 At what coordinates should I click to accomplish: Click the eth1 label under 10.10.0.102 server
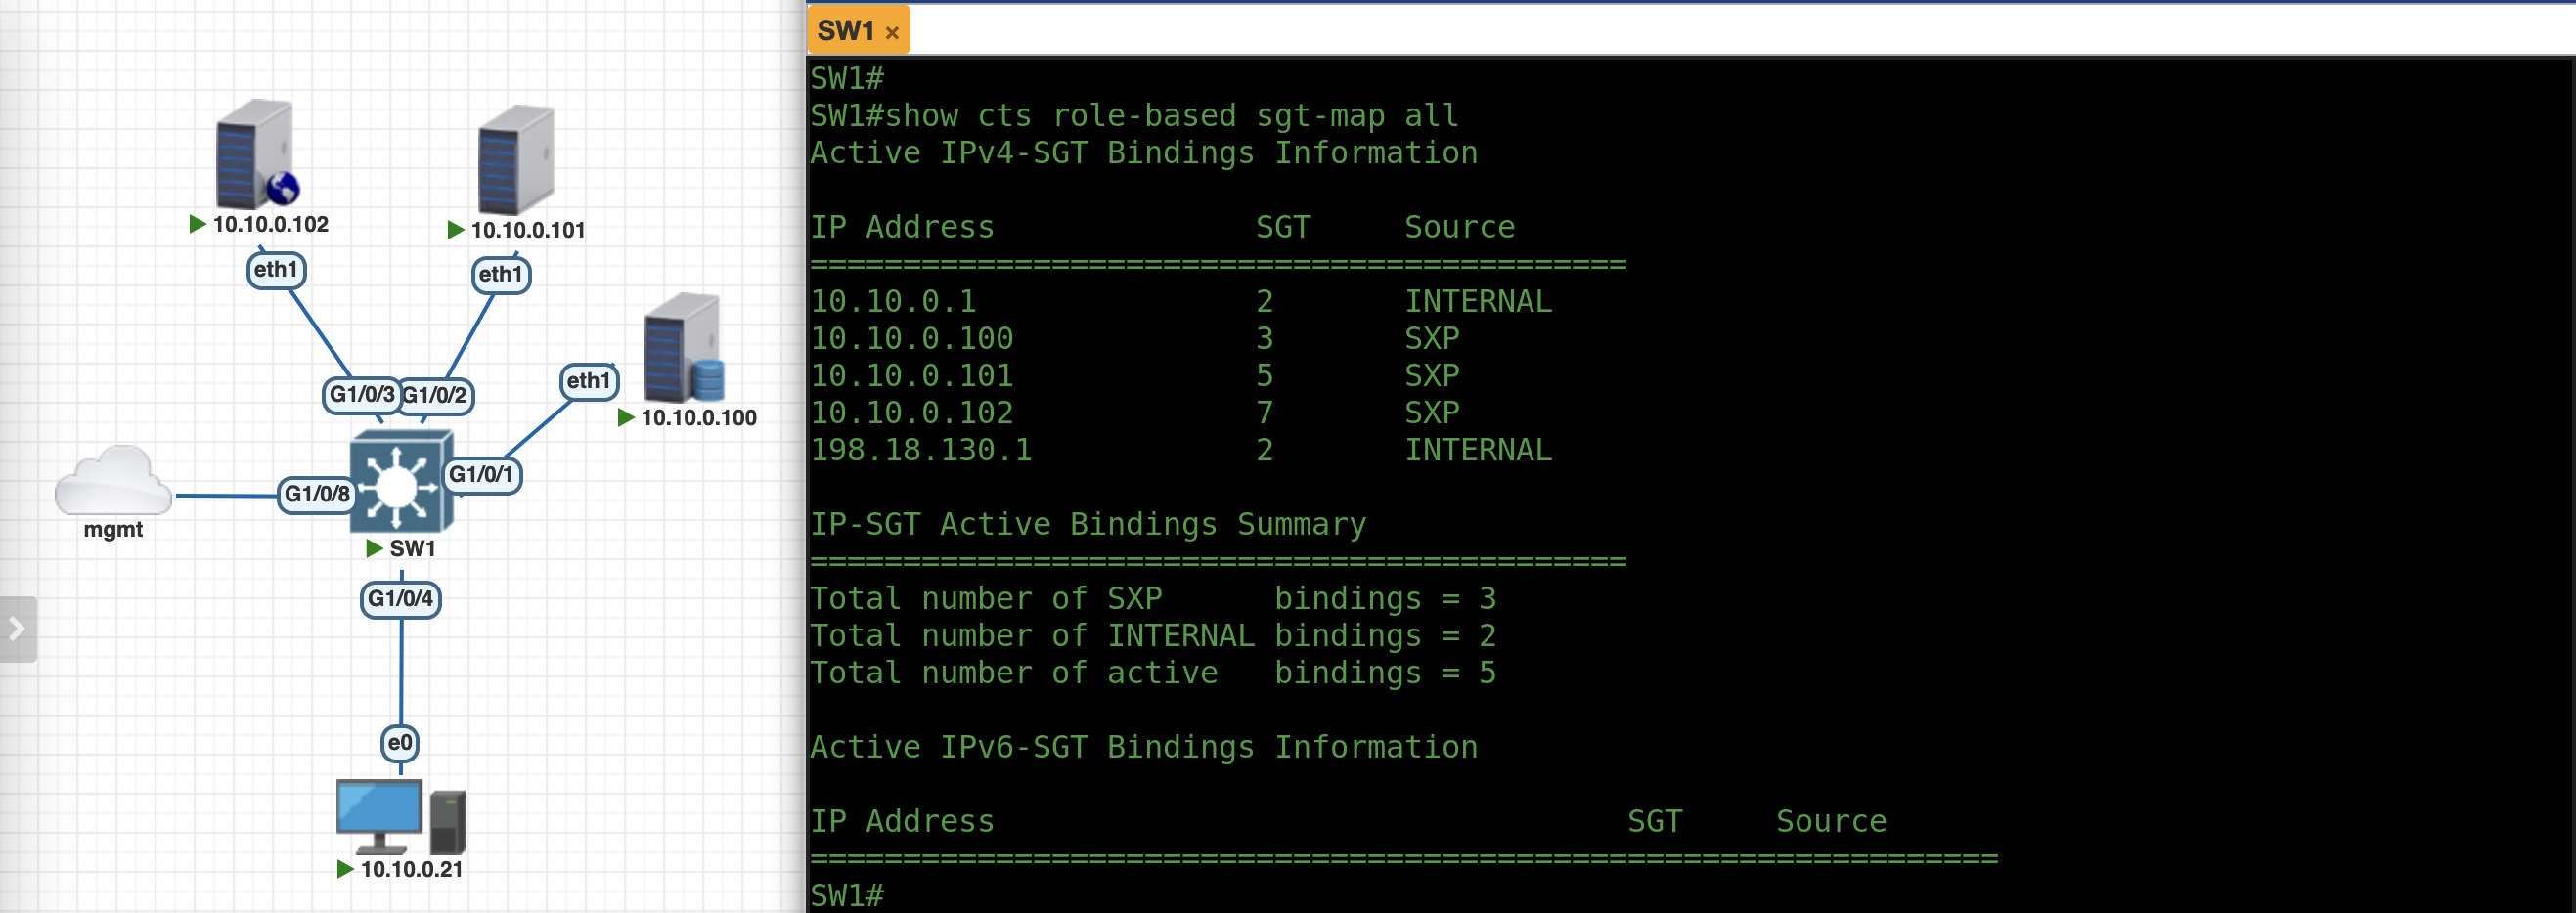tap(276, 270)
